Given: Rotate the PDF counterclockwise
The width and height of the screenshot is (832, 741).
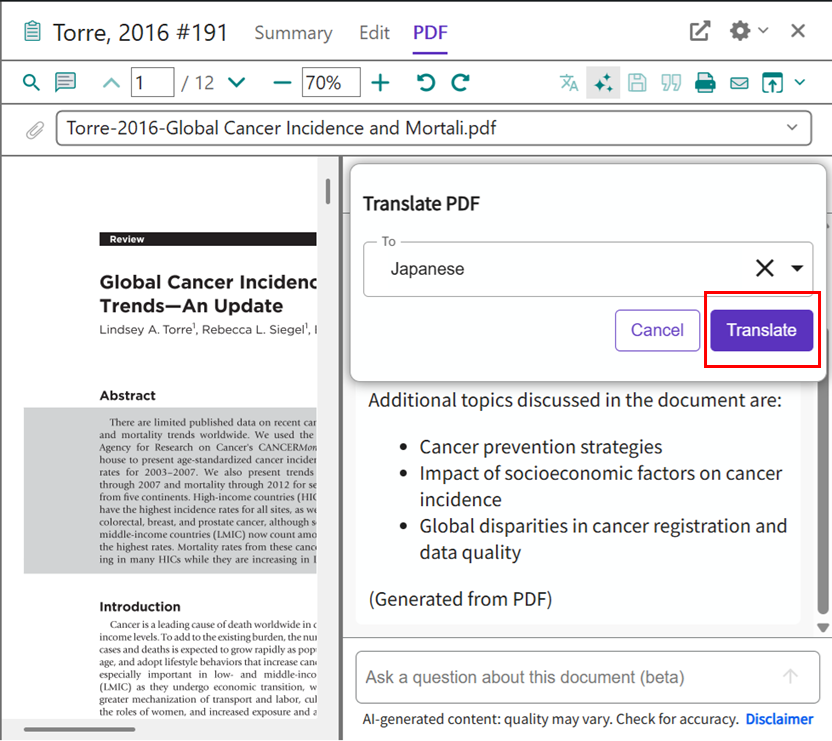Looking at the screenshot, I should pos(426,83).
